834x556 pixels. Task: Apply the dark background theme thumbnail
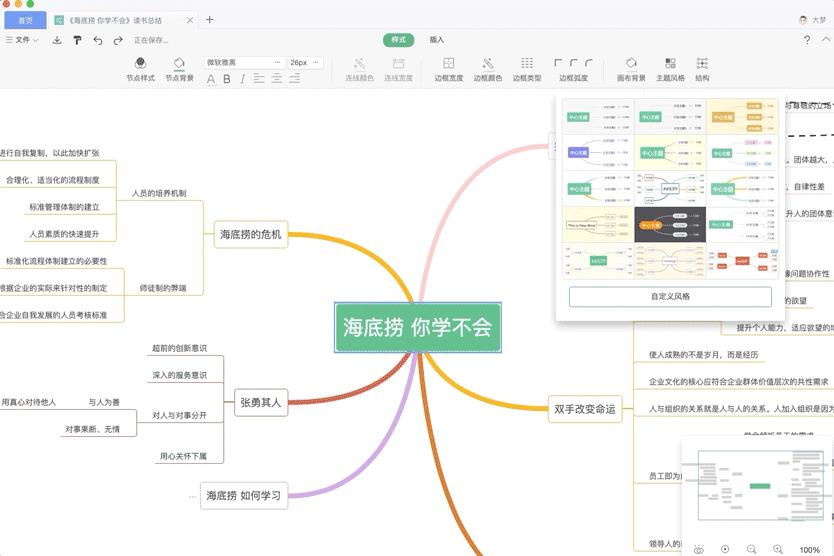point(670,225)
